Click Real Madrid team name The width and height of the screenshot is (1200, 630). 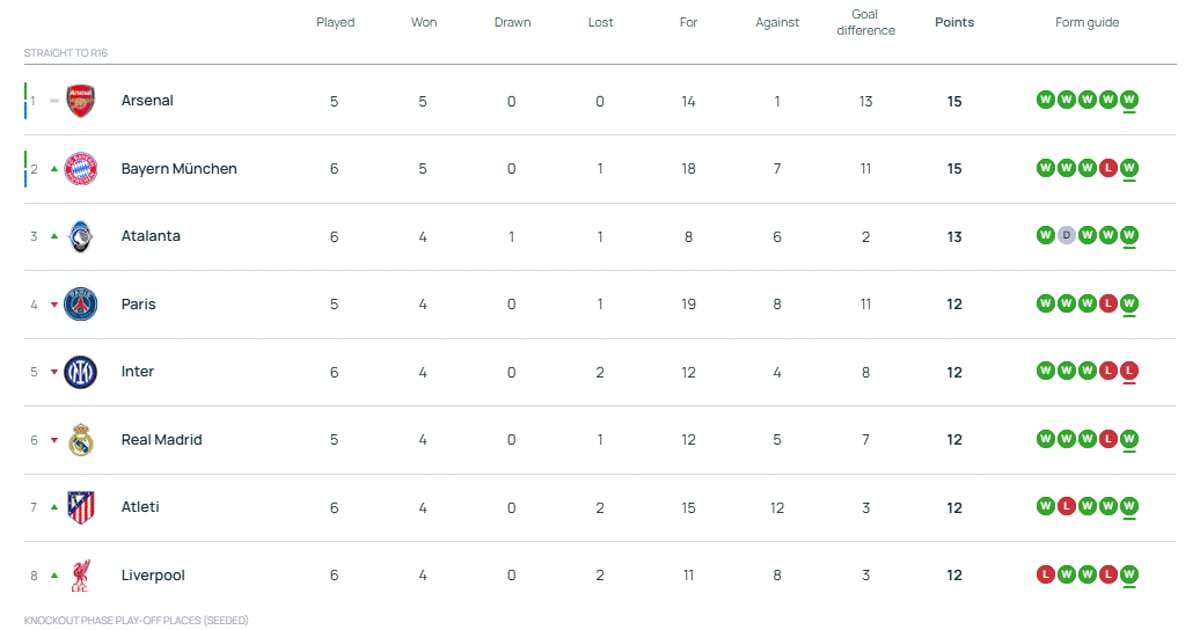pyautogui.click(x=161, y=440)
